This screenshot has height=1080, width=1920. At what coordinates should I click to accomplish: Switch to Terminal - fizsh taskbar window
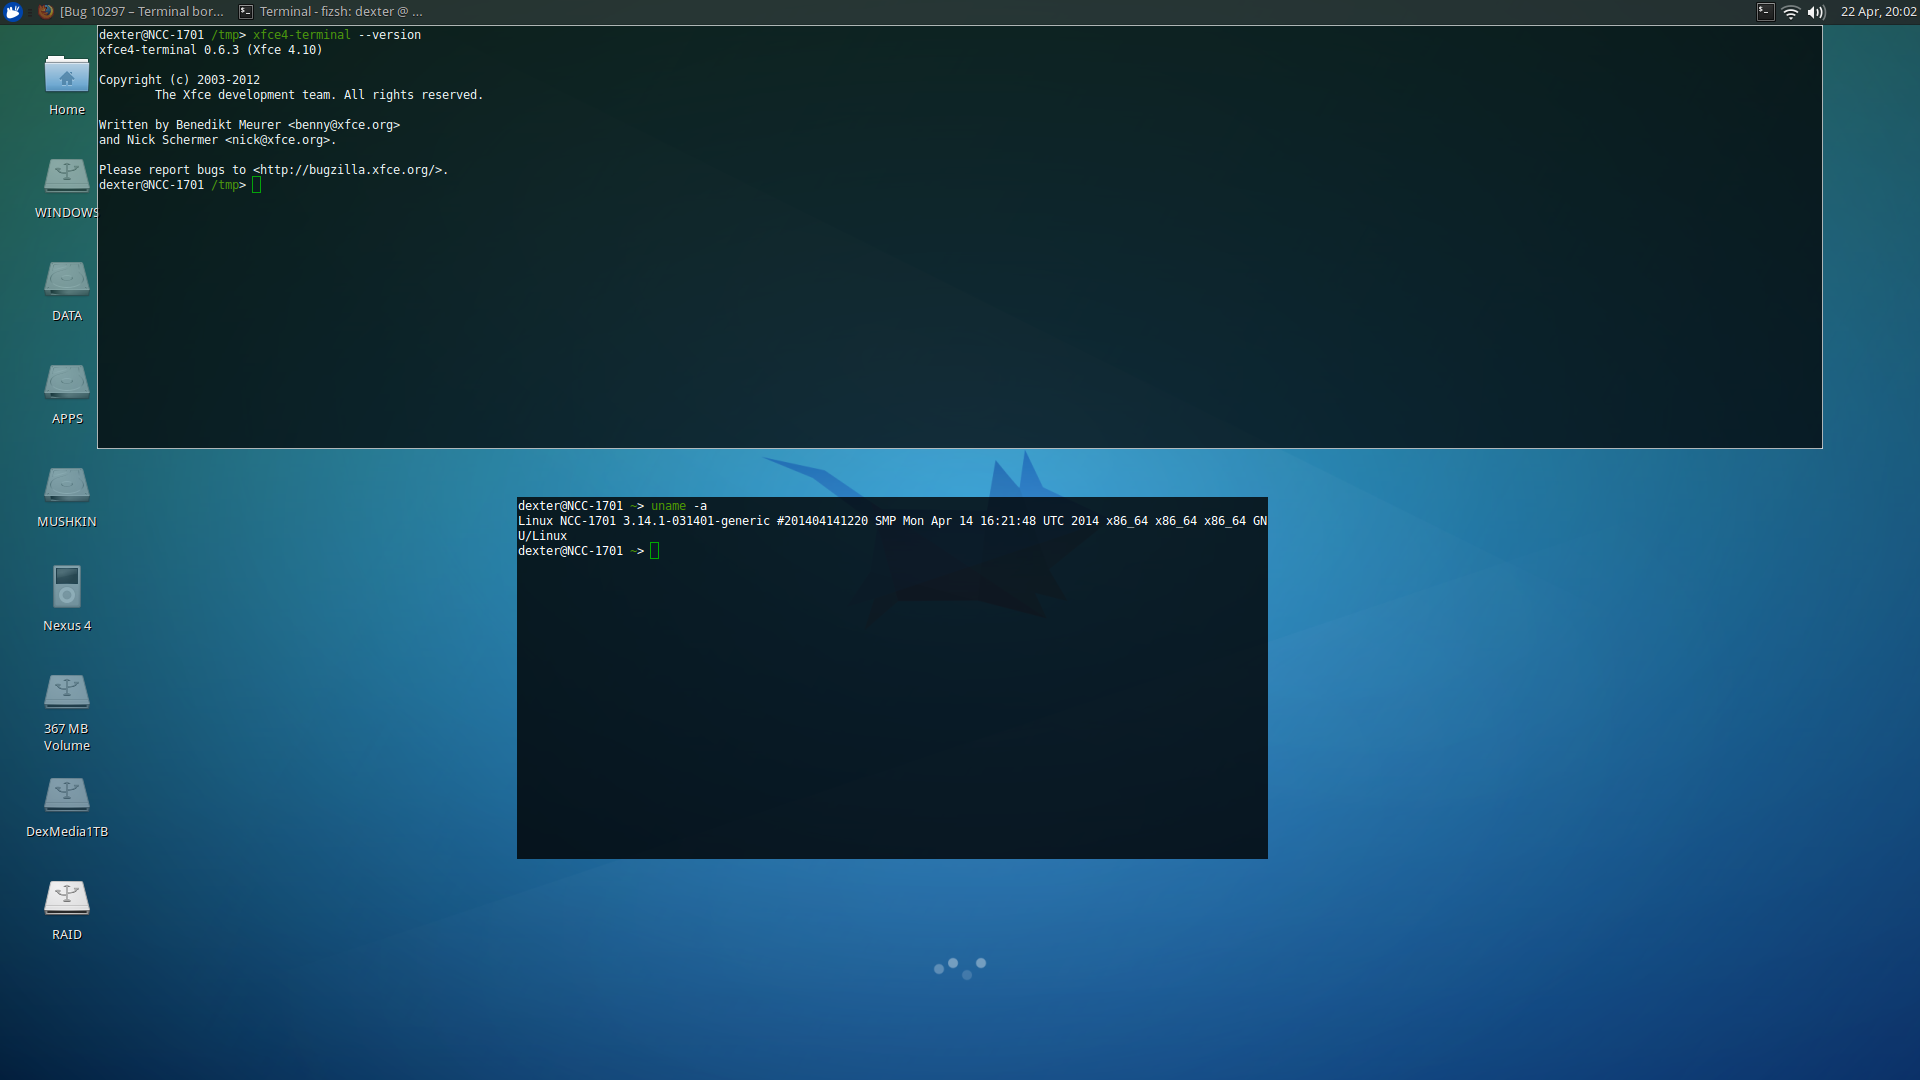pyautogui.click(x=331, y=12)
